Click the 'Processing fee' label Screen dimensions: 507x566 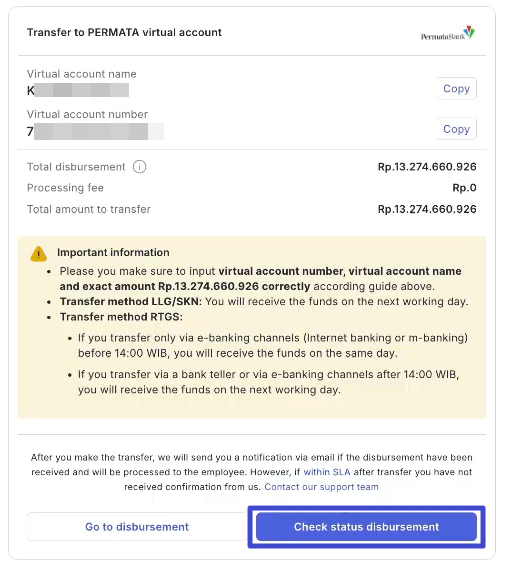click(x=65, y=188)
